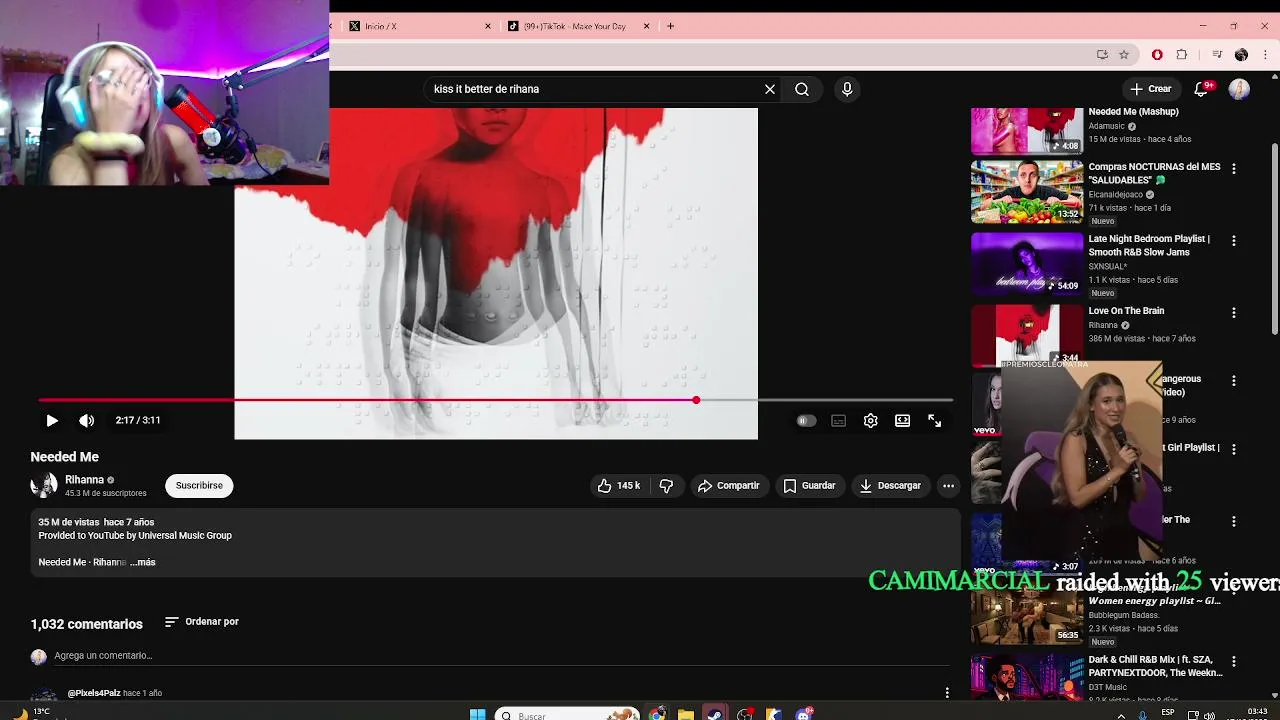
Task: Play the Needed Me video
Action: coord(52,421)
